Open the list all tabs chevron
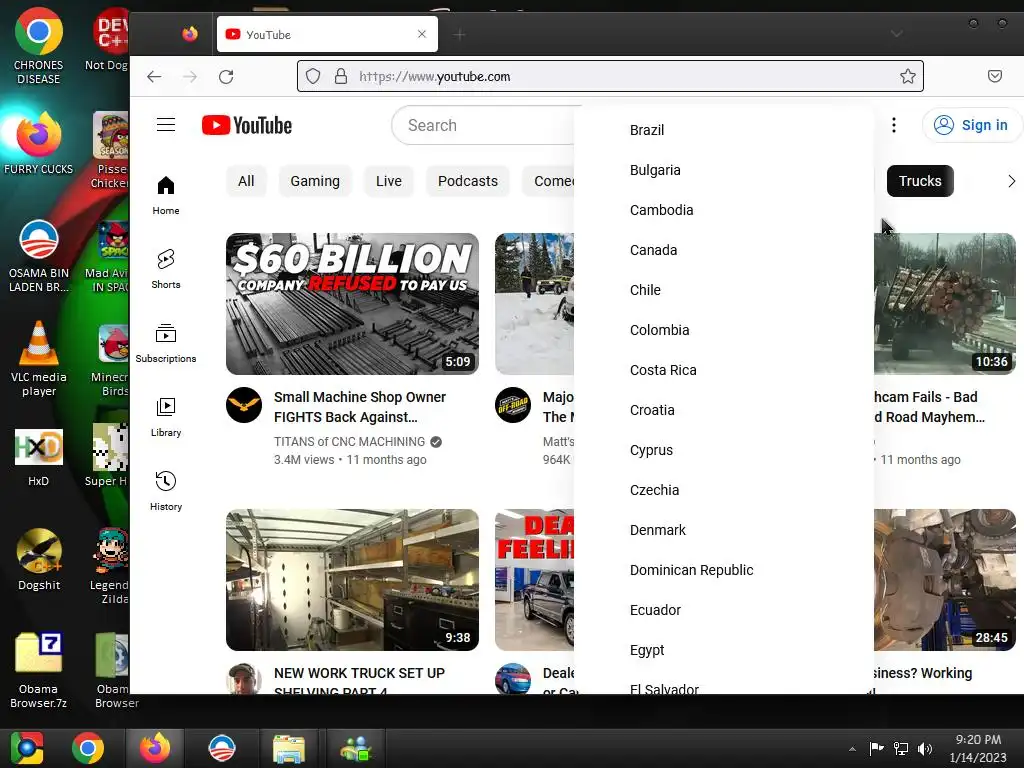Viewport: 1024px width, 768px height. coord(897,34)
